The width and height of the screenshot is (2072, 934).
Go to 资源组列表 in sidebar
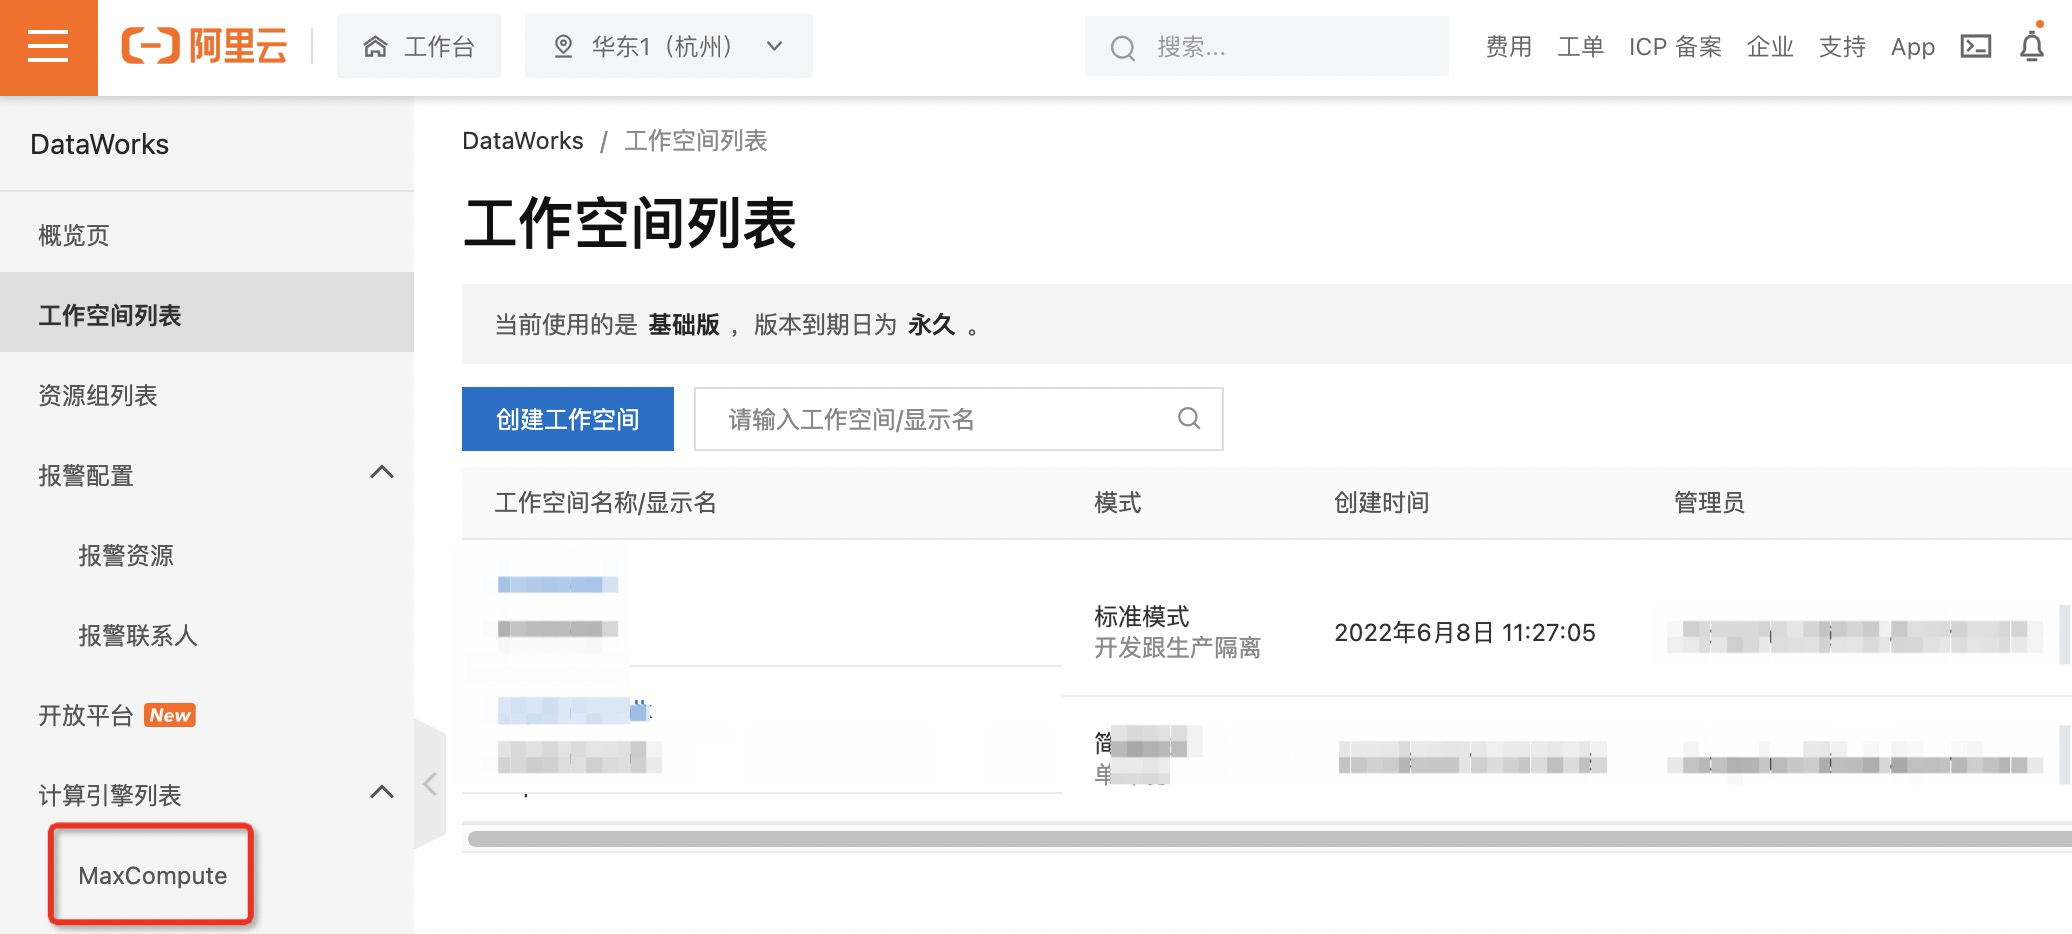98,396
